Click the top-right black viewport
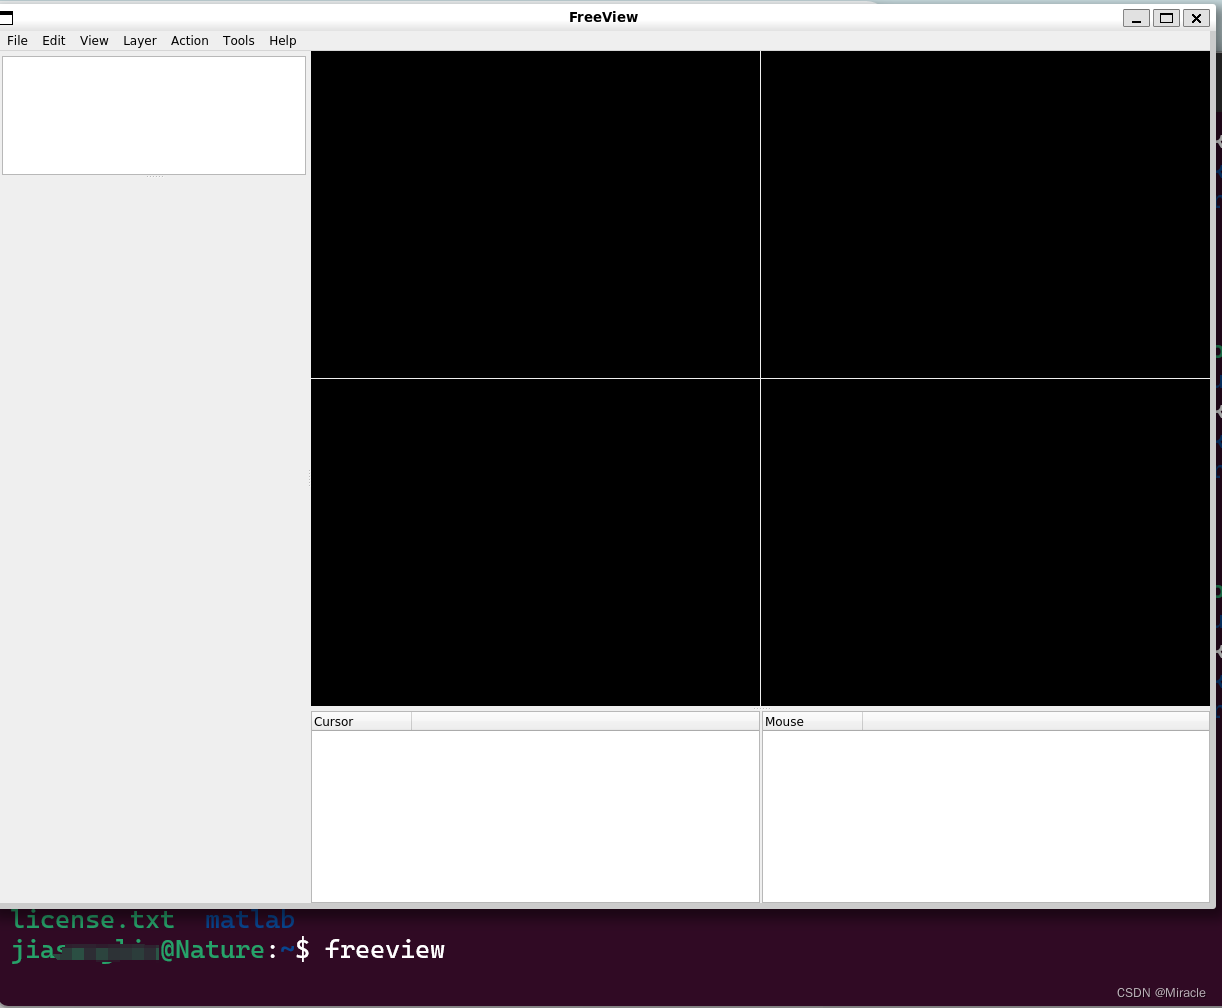1222x1008 pixels. point(985,213)
